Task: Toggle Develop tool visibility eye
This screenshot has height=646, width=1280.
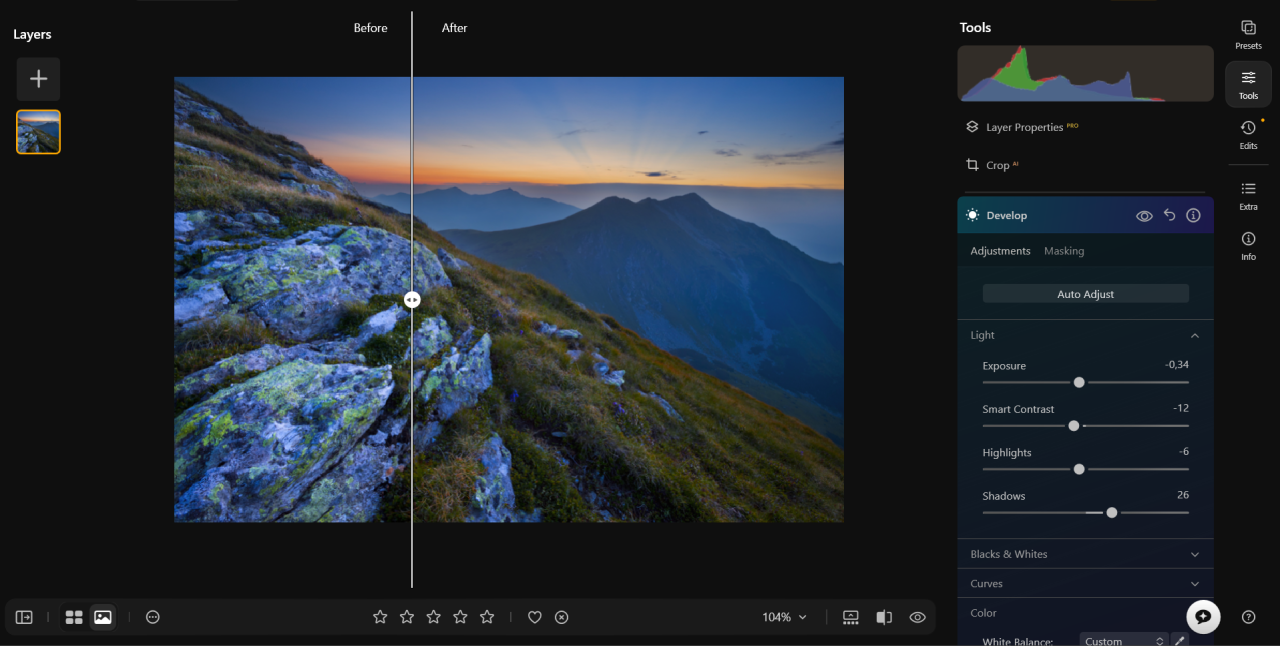Action: tap(1144, 216)
